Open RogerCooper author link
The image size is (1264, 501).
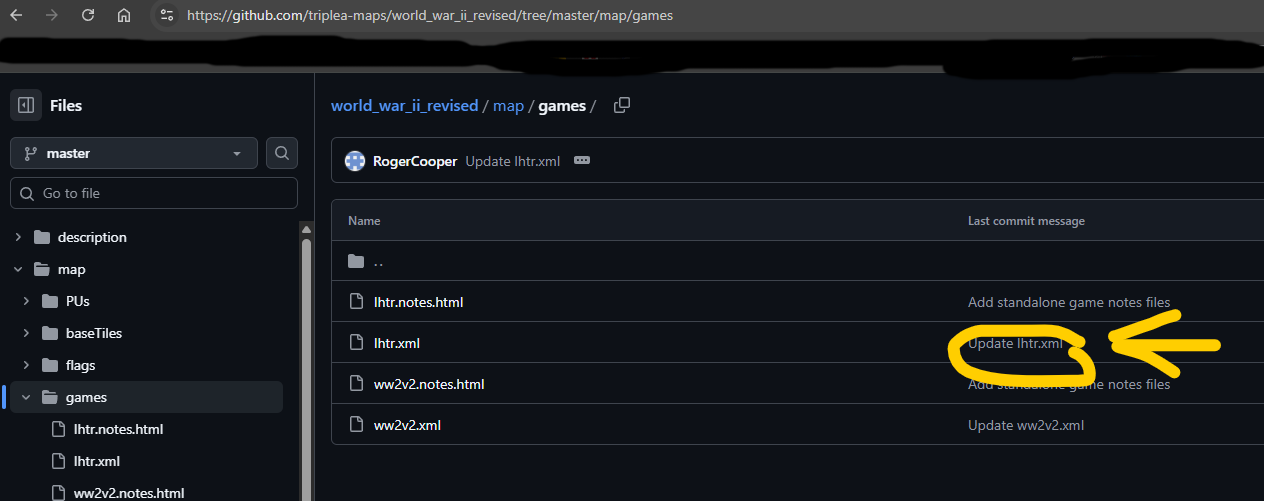coord(415,160)
